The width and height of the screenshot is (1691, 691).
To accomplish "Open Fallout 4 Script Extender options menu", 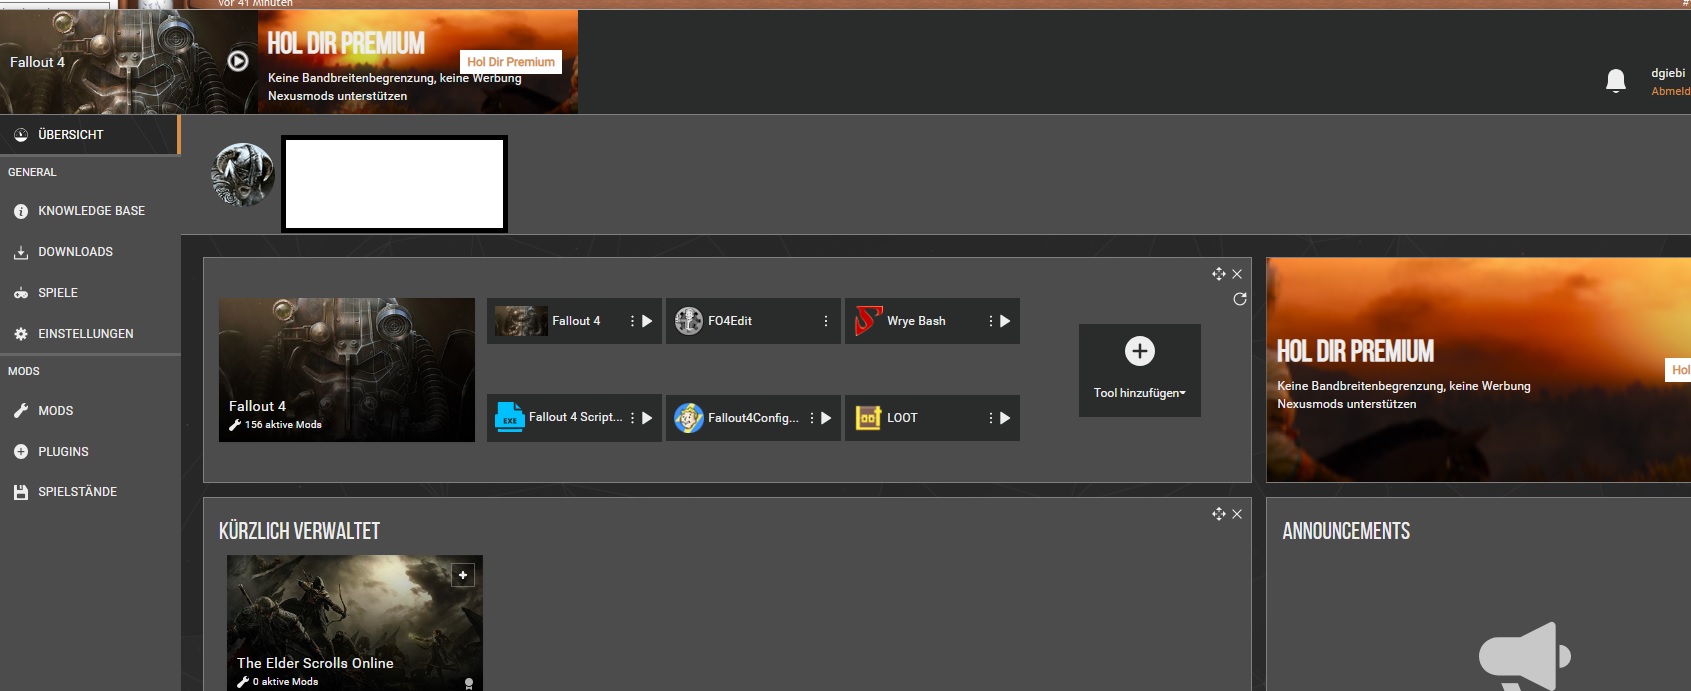I will [x=632, y=418].
